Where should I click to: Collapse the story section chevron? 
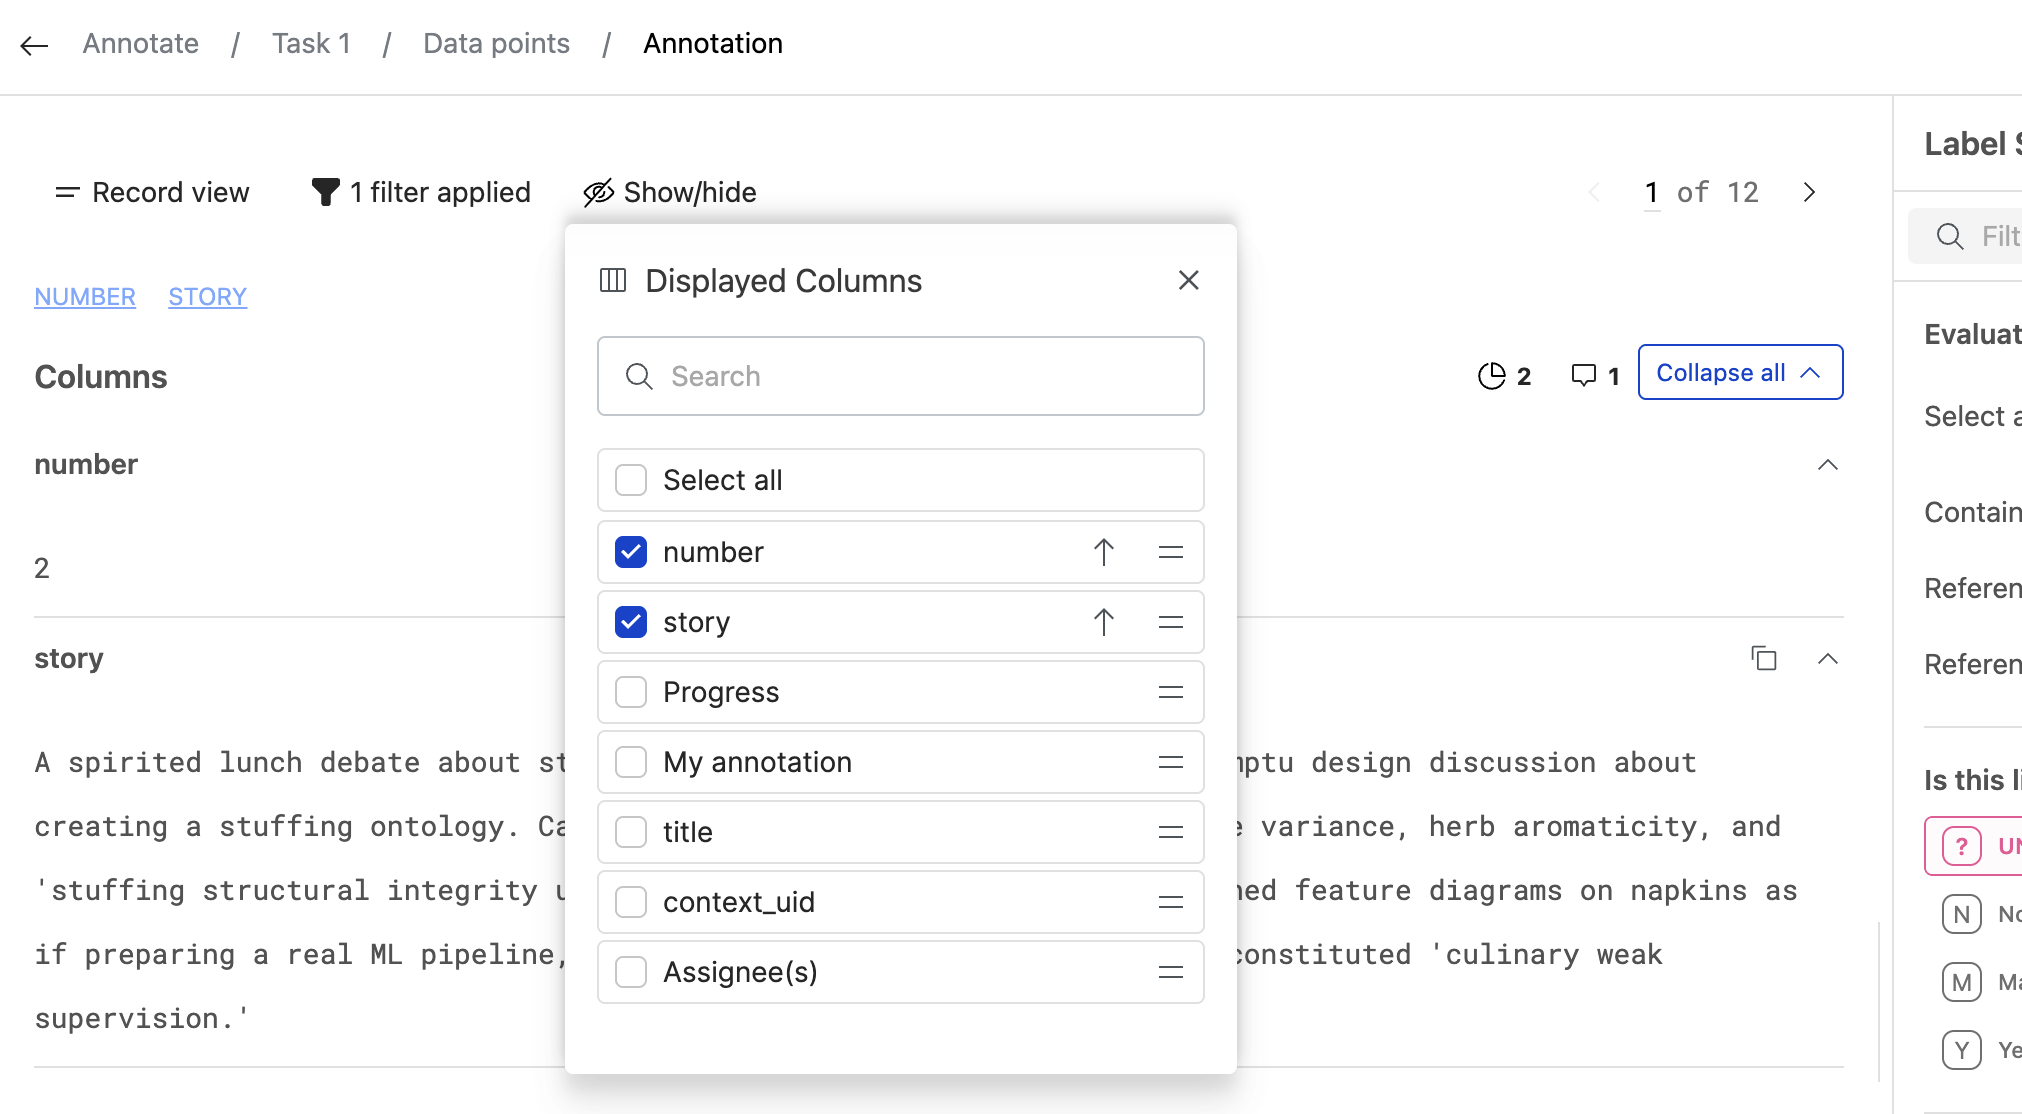[1829, 659]
